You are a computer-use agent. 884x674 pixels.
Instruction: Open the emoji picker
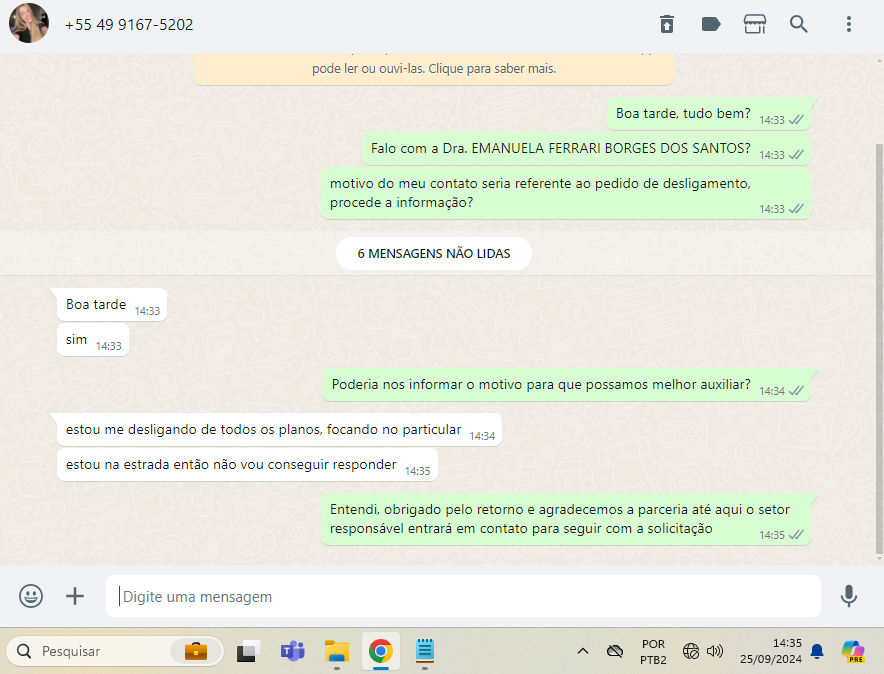[x=31, y=596]
